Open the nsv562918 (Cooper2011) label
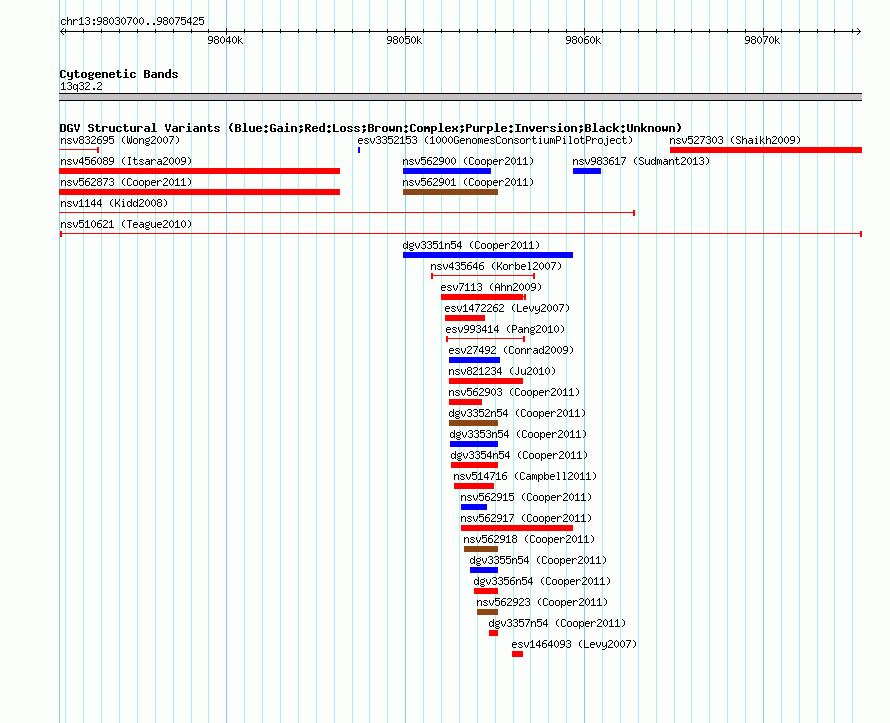Screen dimensions: 890x723 coord(529,539)
